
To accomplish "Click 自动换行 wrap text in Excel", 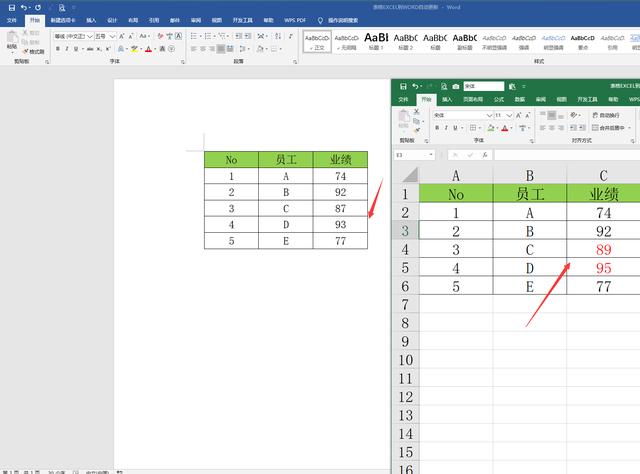I will 606,116.
